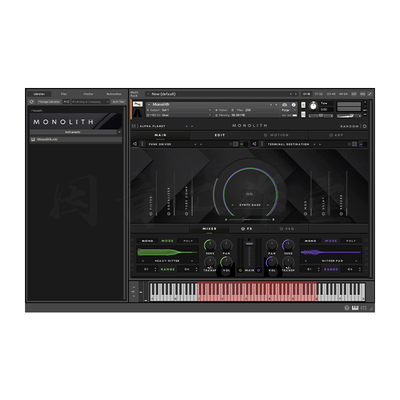The width and height of the screenshot is (400, 400).
Task: Toggle the EQUALIZER macro power button
Action: [168, 213]
